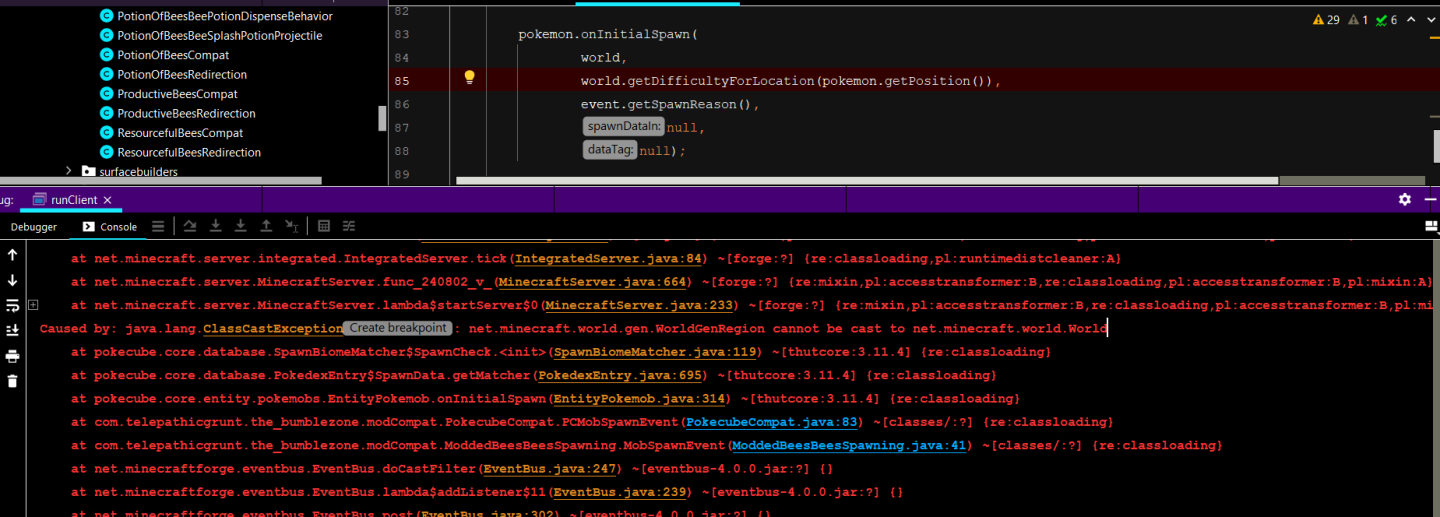Viewport: 1440px width, 517px height.
Task: Click the green typo check count 6
Action: 1386,20
